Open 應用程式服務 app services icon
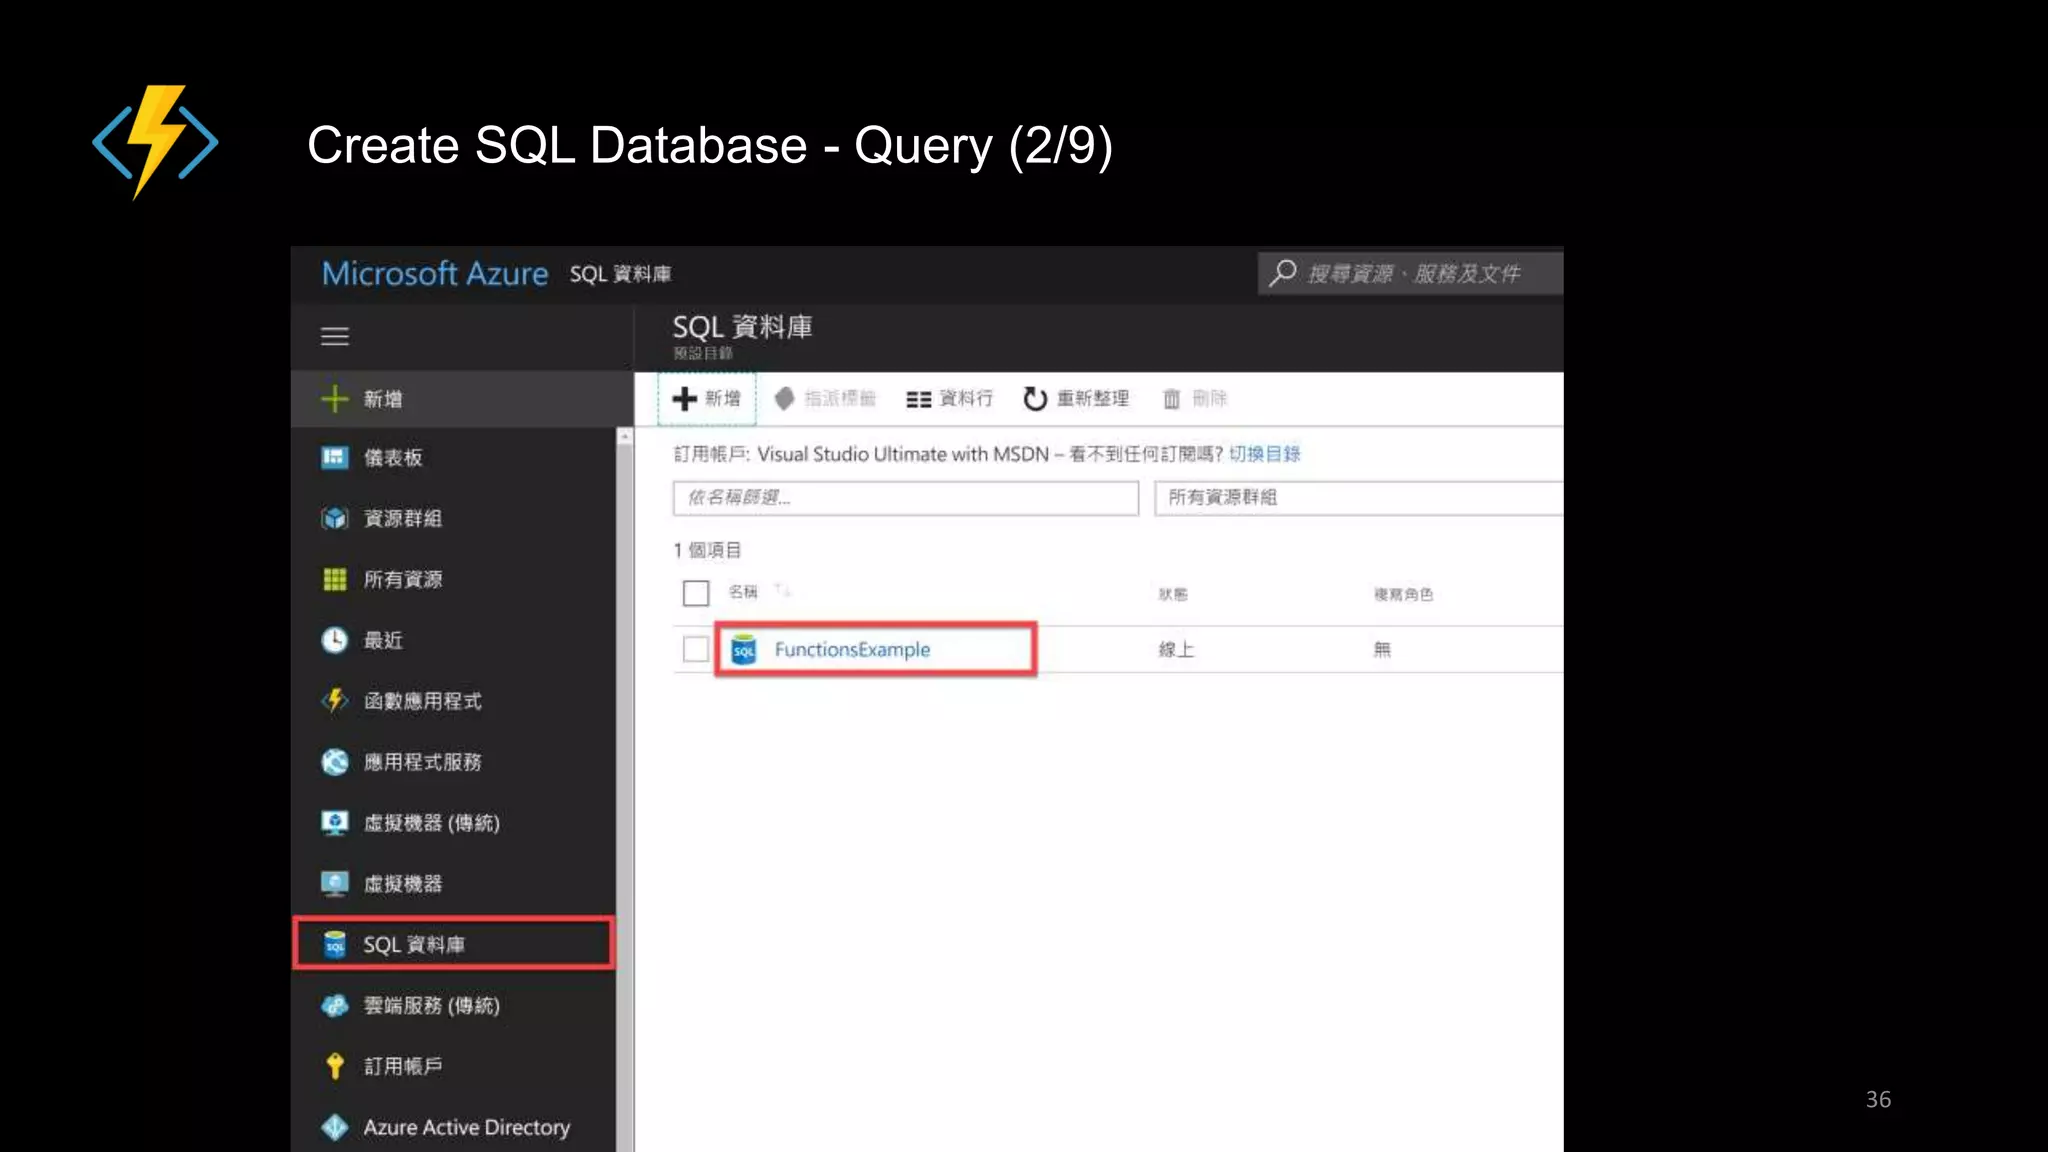Screen dimensions: 2048x1152 334,762
